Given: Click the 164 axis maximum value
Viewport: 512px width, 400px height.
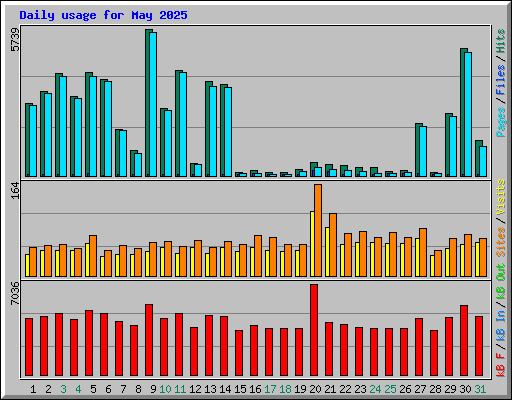Looking at the screenshot, I should [15, 191].
